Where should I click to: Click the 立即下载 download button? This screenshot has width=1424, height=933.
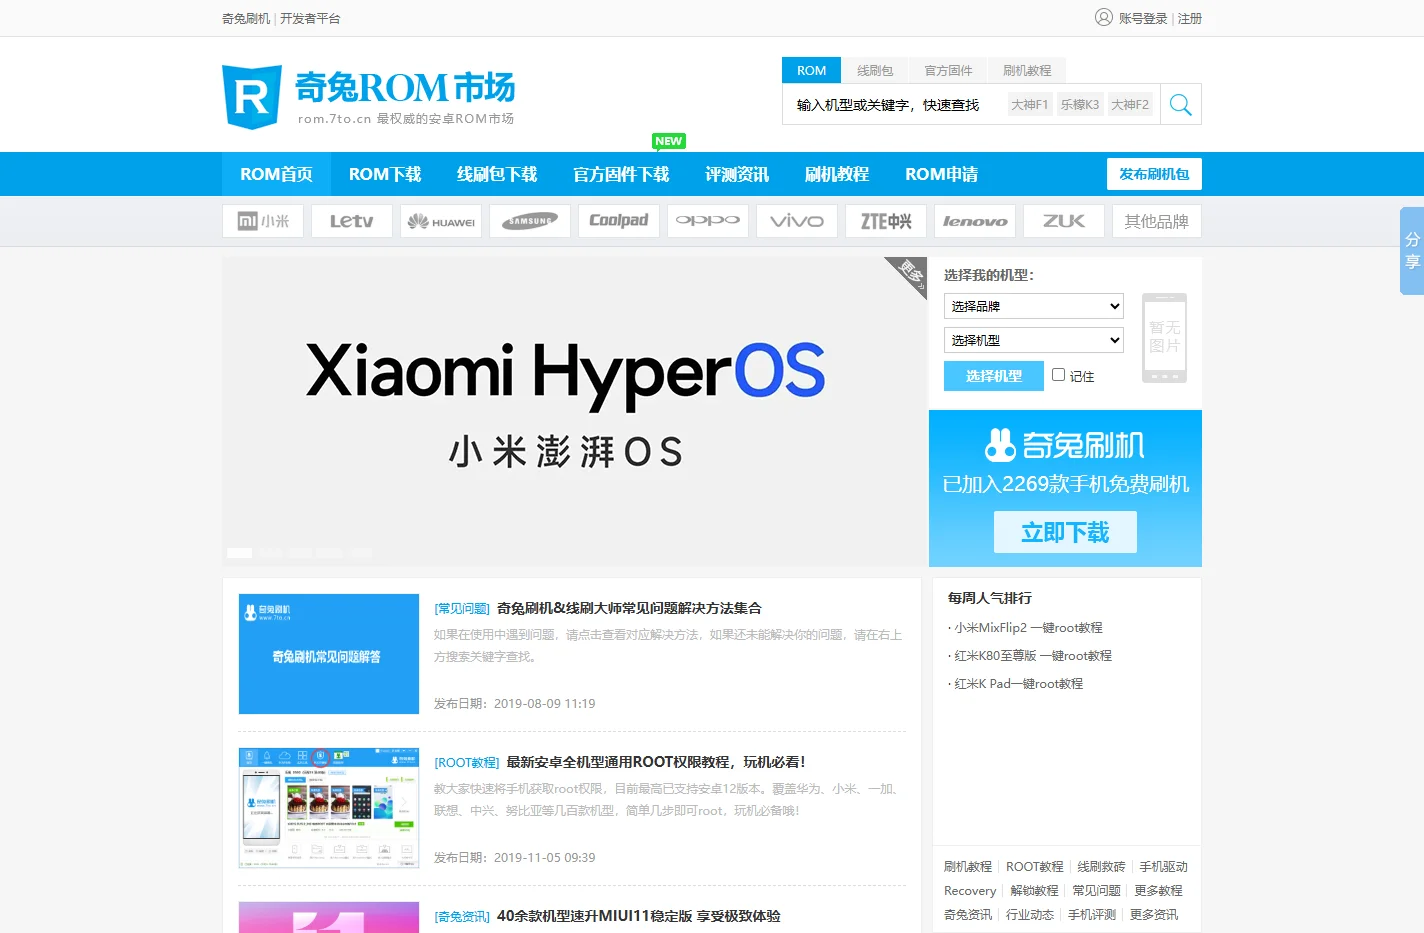[1065, 532]
